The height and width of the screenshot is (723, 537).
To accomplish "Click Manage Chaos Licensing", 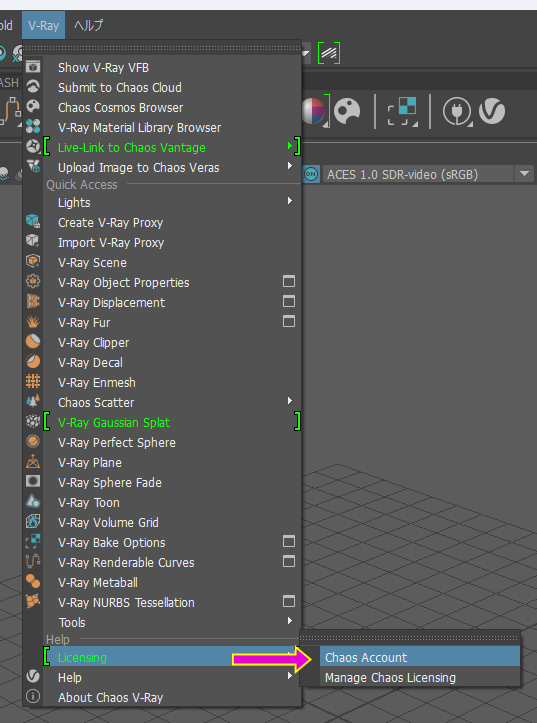I will coord(420,678).
